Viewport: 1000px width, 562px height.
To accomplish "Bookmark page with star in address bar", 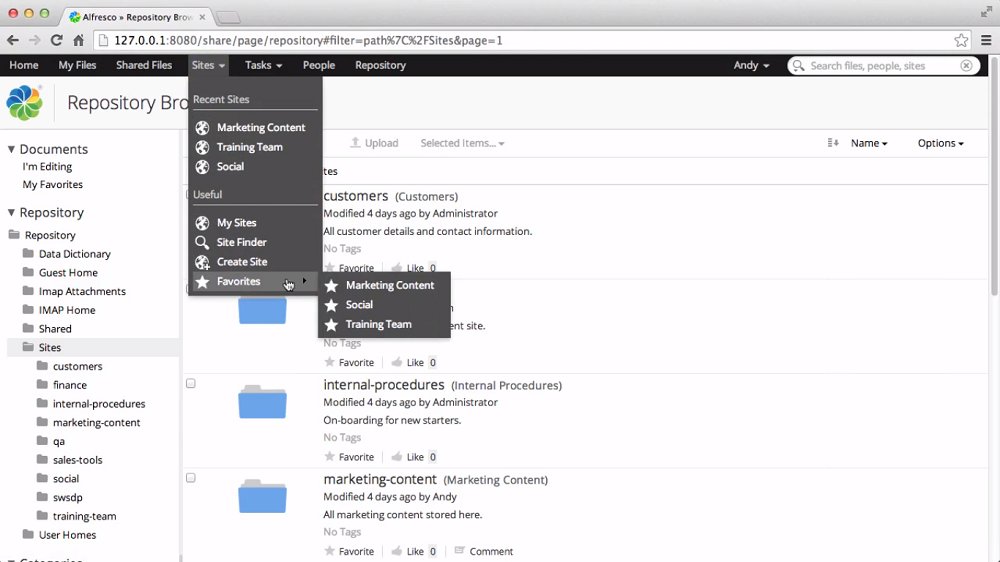I will [961, 40].
